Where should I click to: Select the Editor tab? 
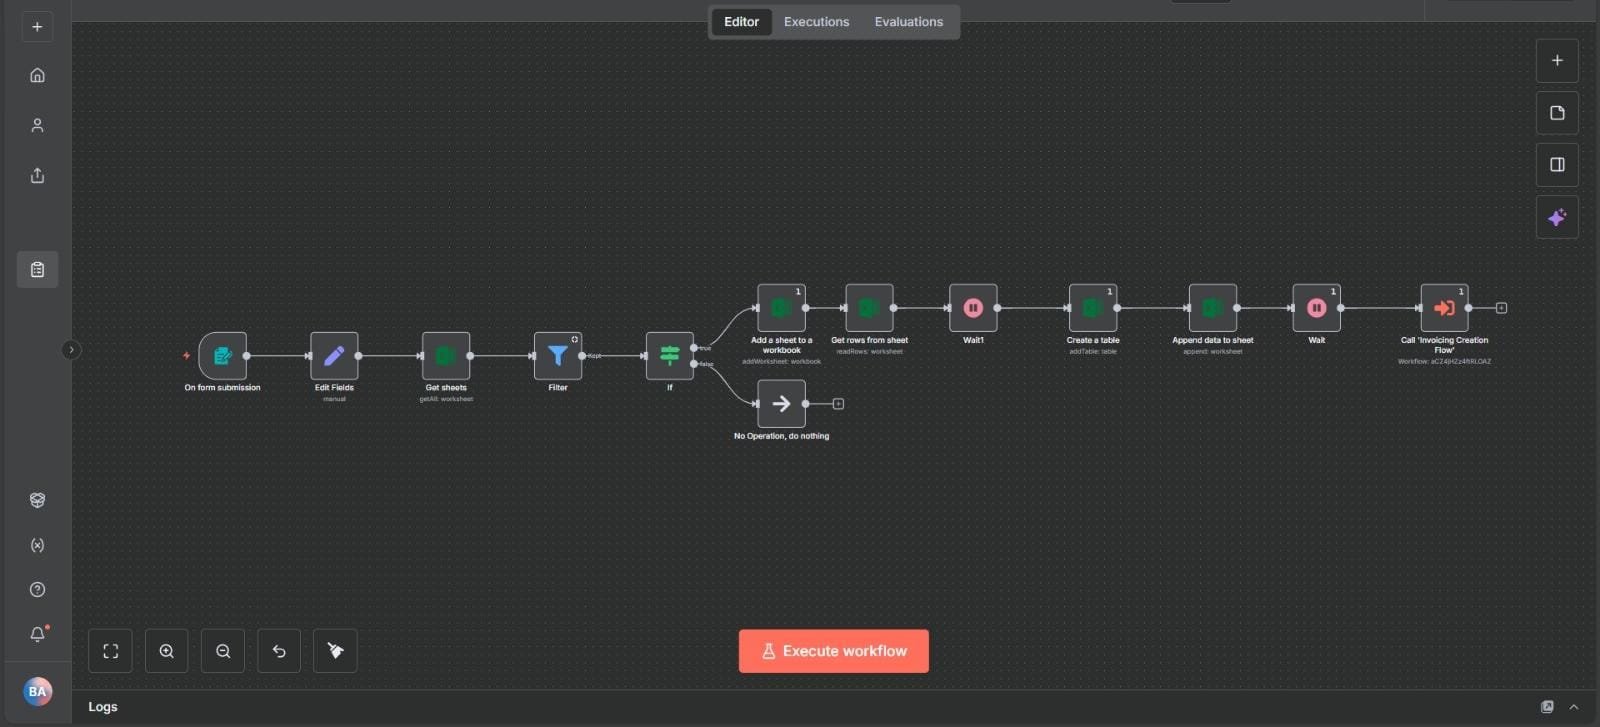(741, 22)
